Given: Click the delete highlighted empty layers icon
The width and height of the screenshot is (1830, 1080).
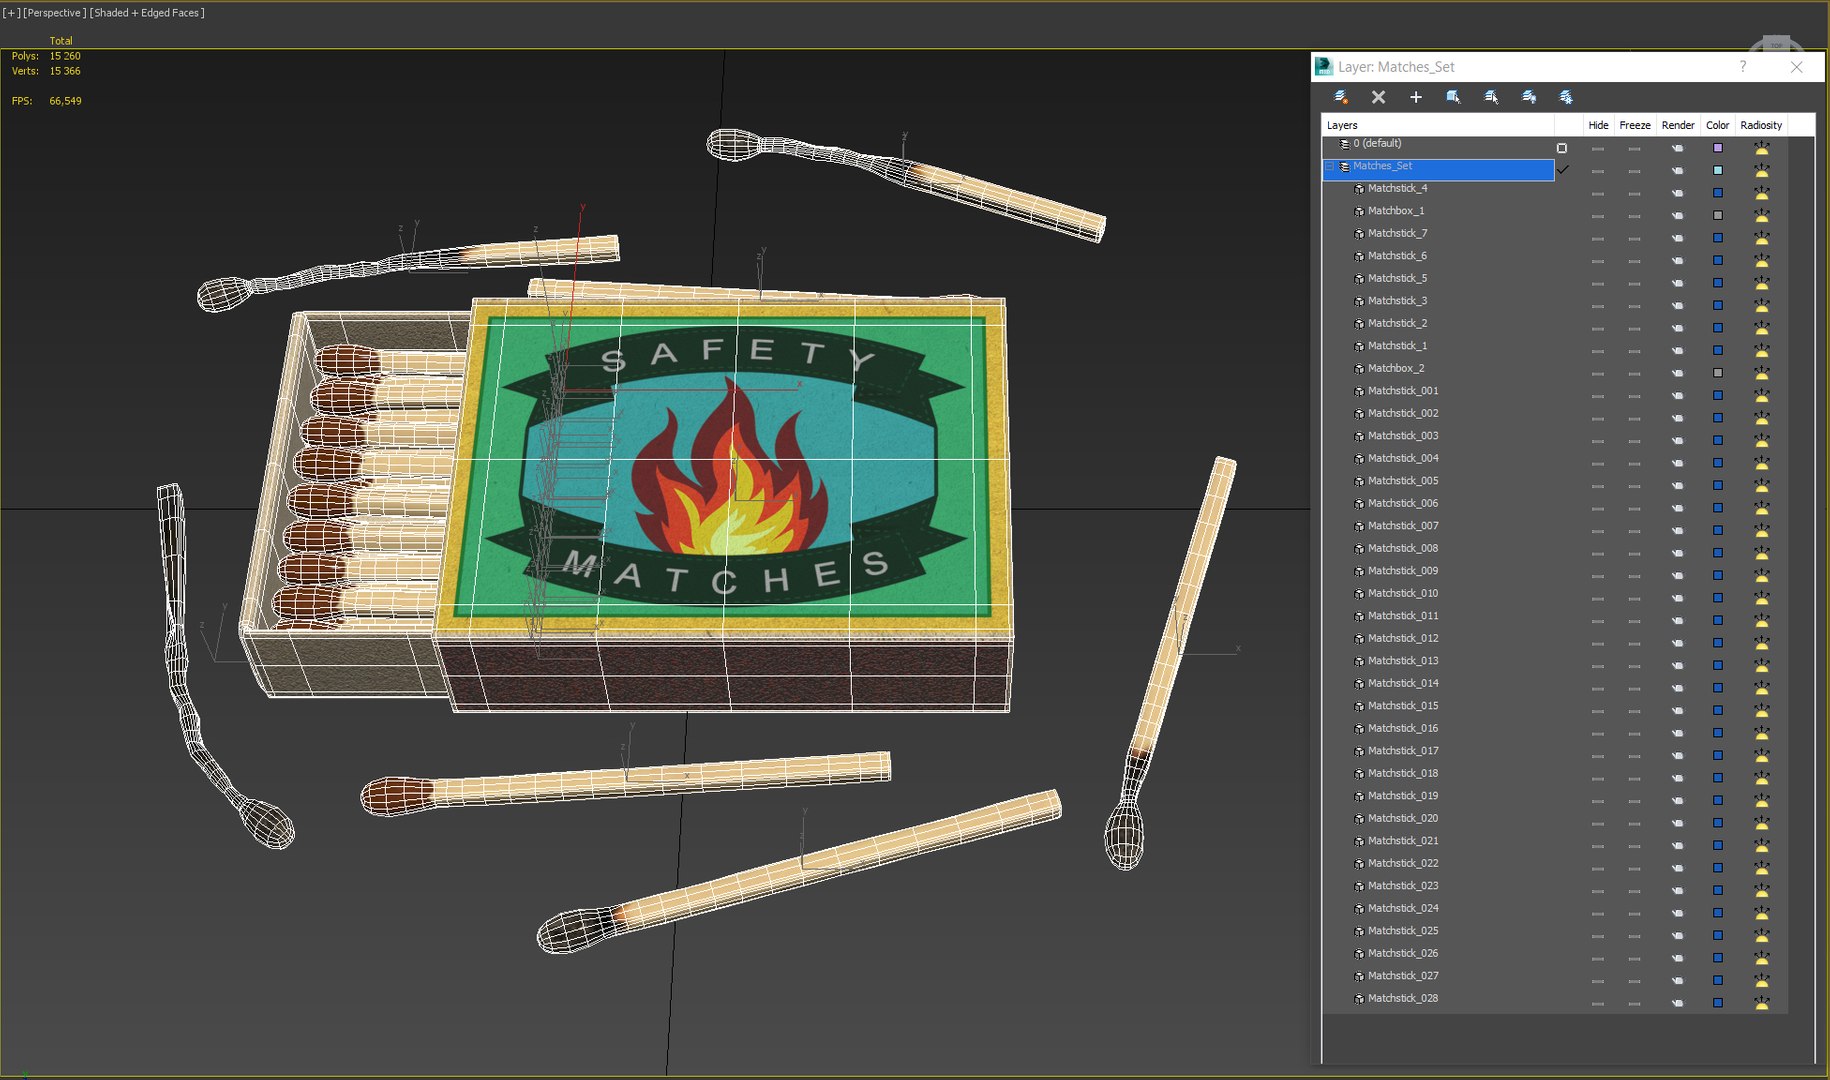Looking at the screenshot, I should pos(1378,97).
